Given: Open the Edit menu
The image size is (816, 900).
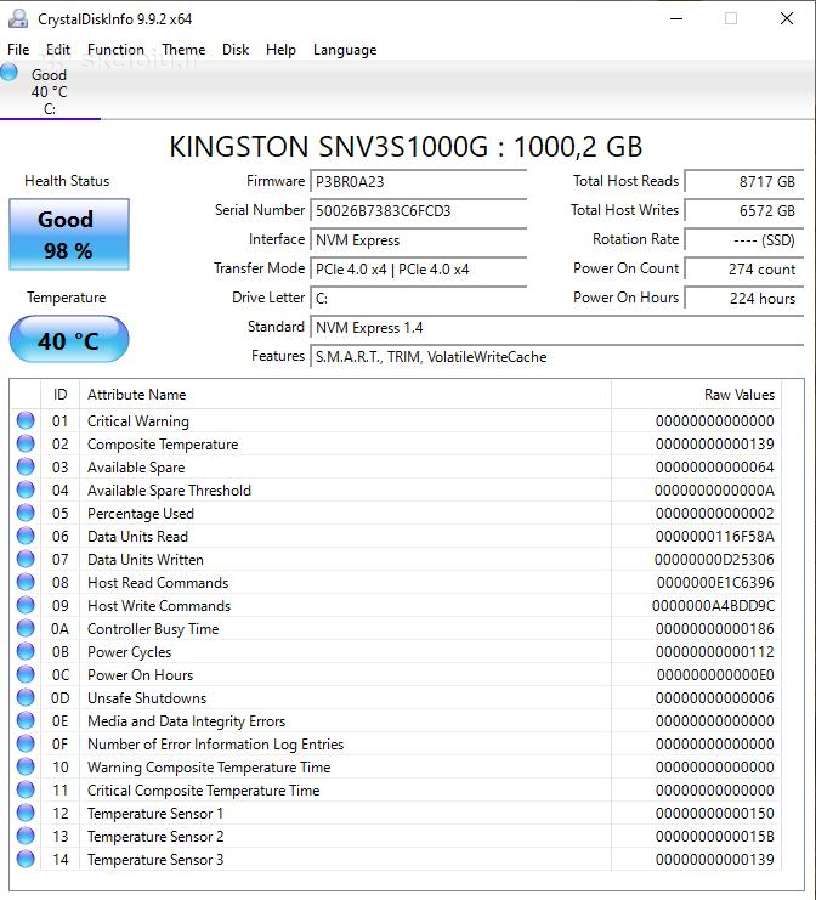Looking at the screenshot, I should pyautogui.click(x=57, y=50).
